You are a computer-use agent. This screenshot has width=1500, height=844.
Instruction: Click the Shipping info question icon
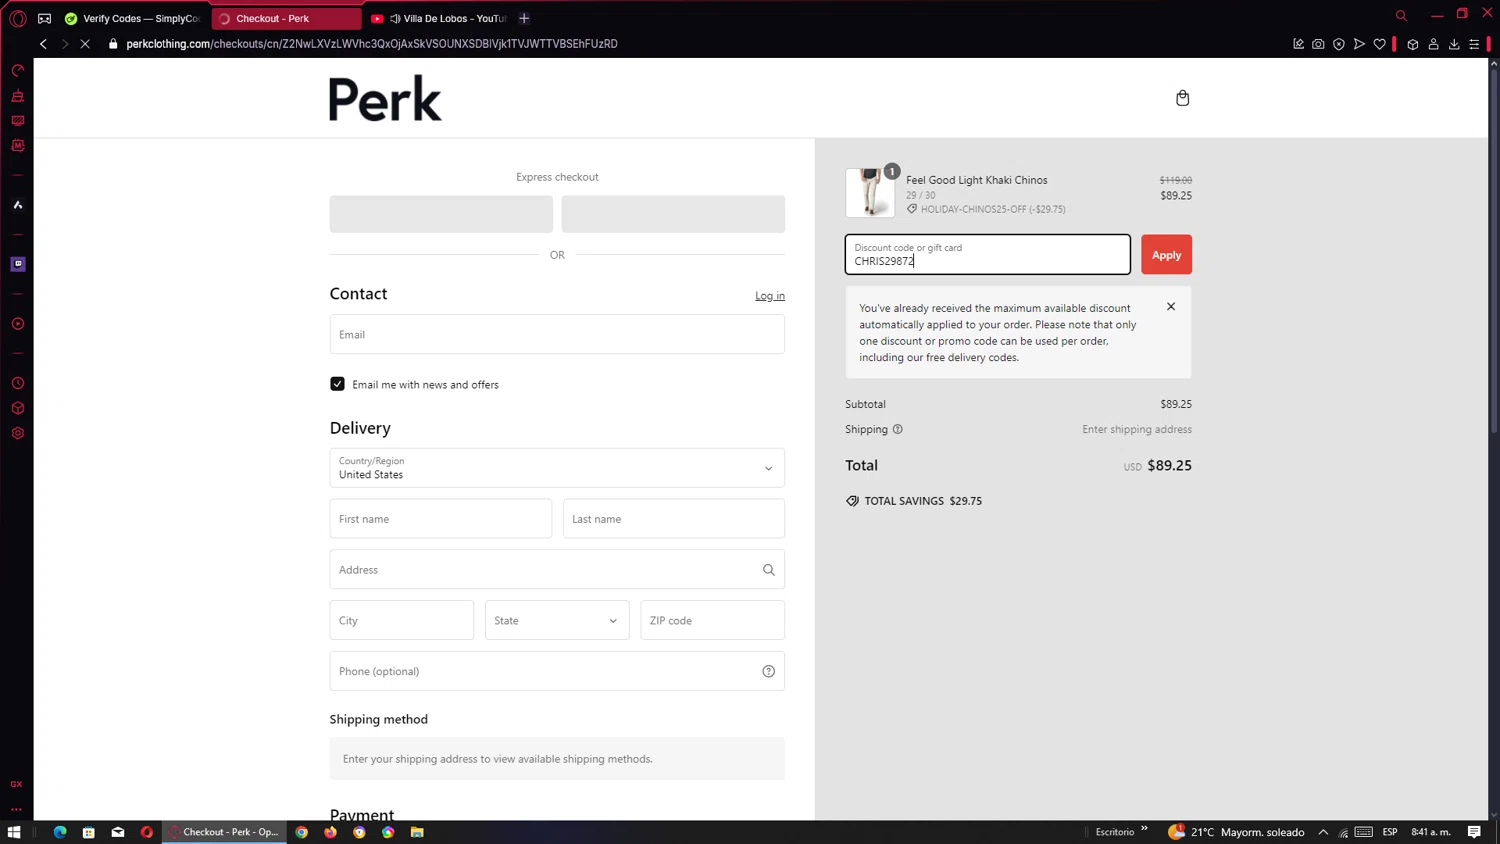(x=898, y=429)
